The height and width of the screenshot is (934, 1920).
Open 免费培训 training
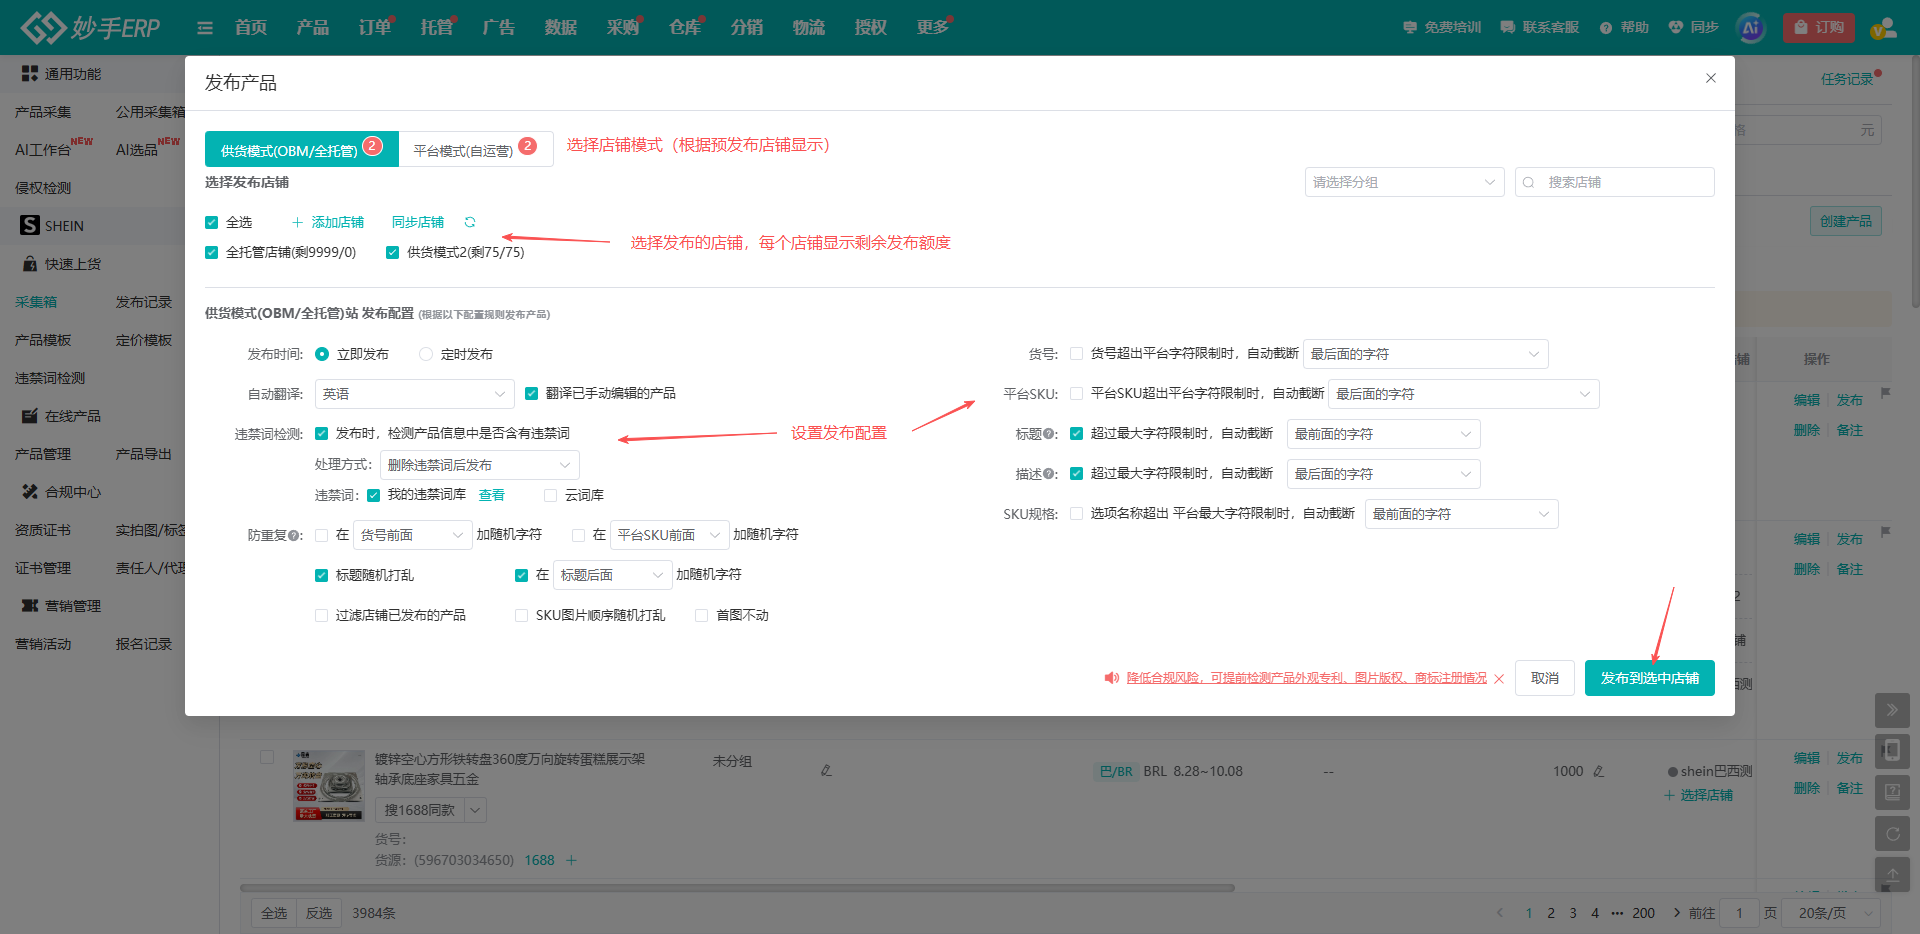click(1442, 28)
